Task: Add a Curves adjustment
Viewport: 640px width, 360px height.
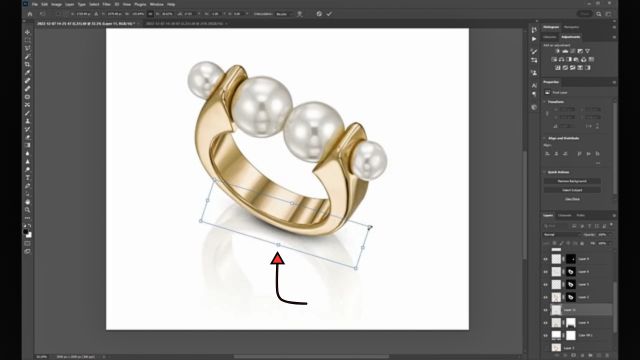Action: point(573,51)
